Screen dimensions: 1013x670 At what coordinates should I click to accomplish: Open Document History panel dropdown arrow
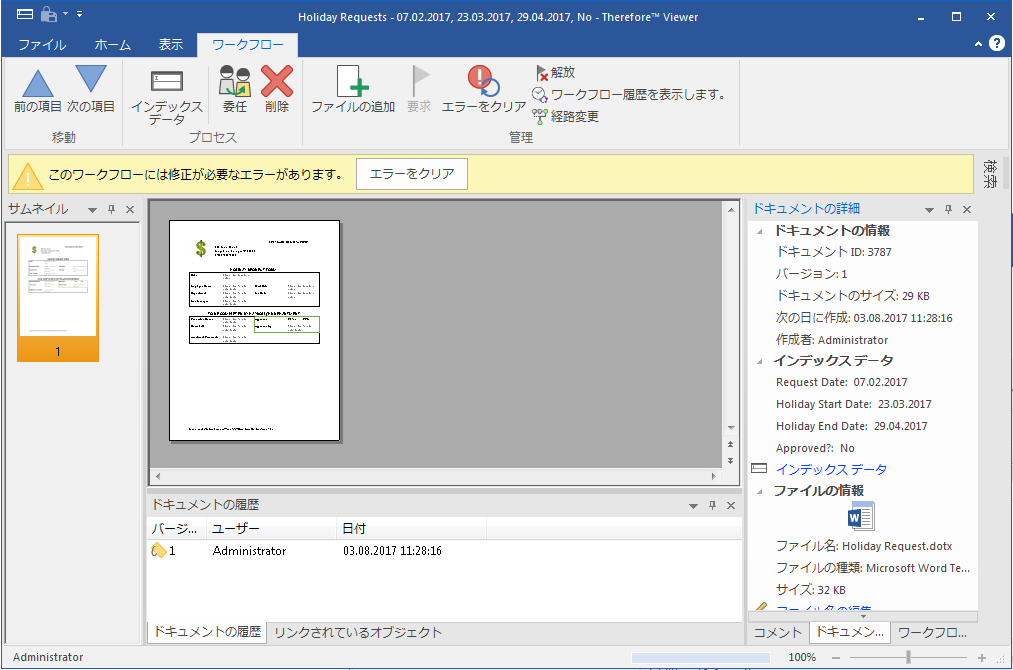[x=693, y=506]
